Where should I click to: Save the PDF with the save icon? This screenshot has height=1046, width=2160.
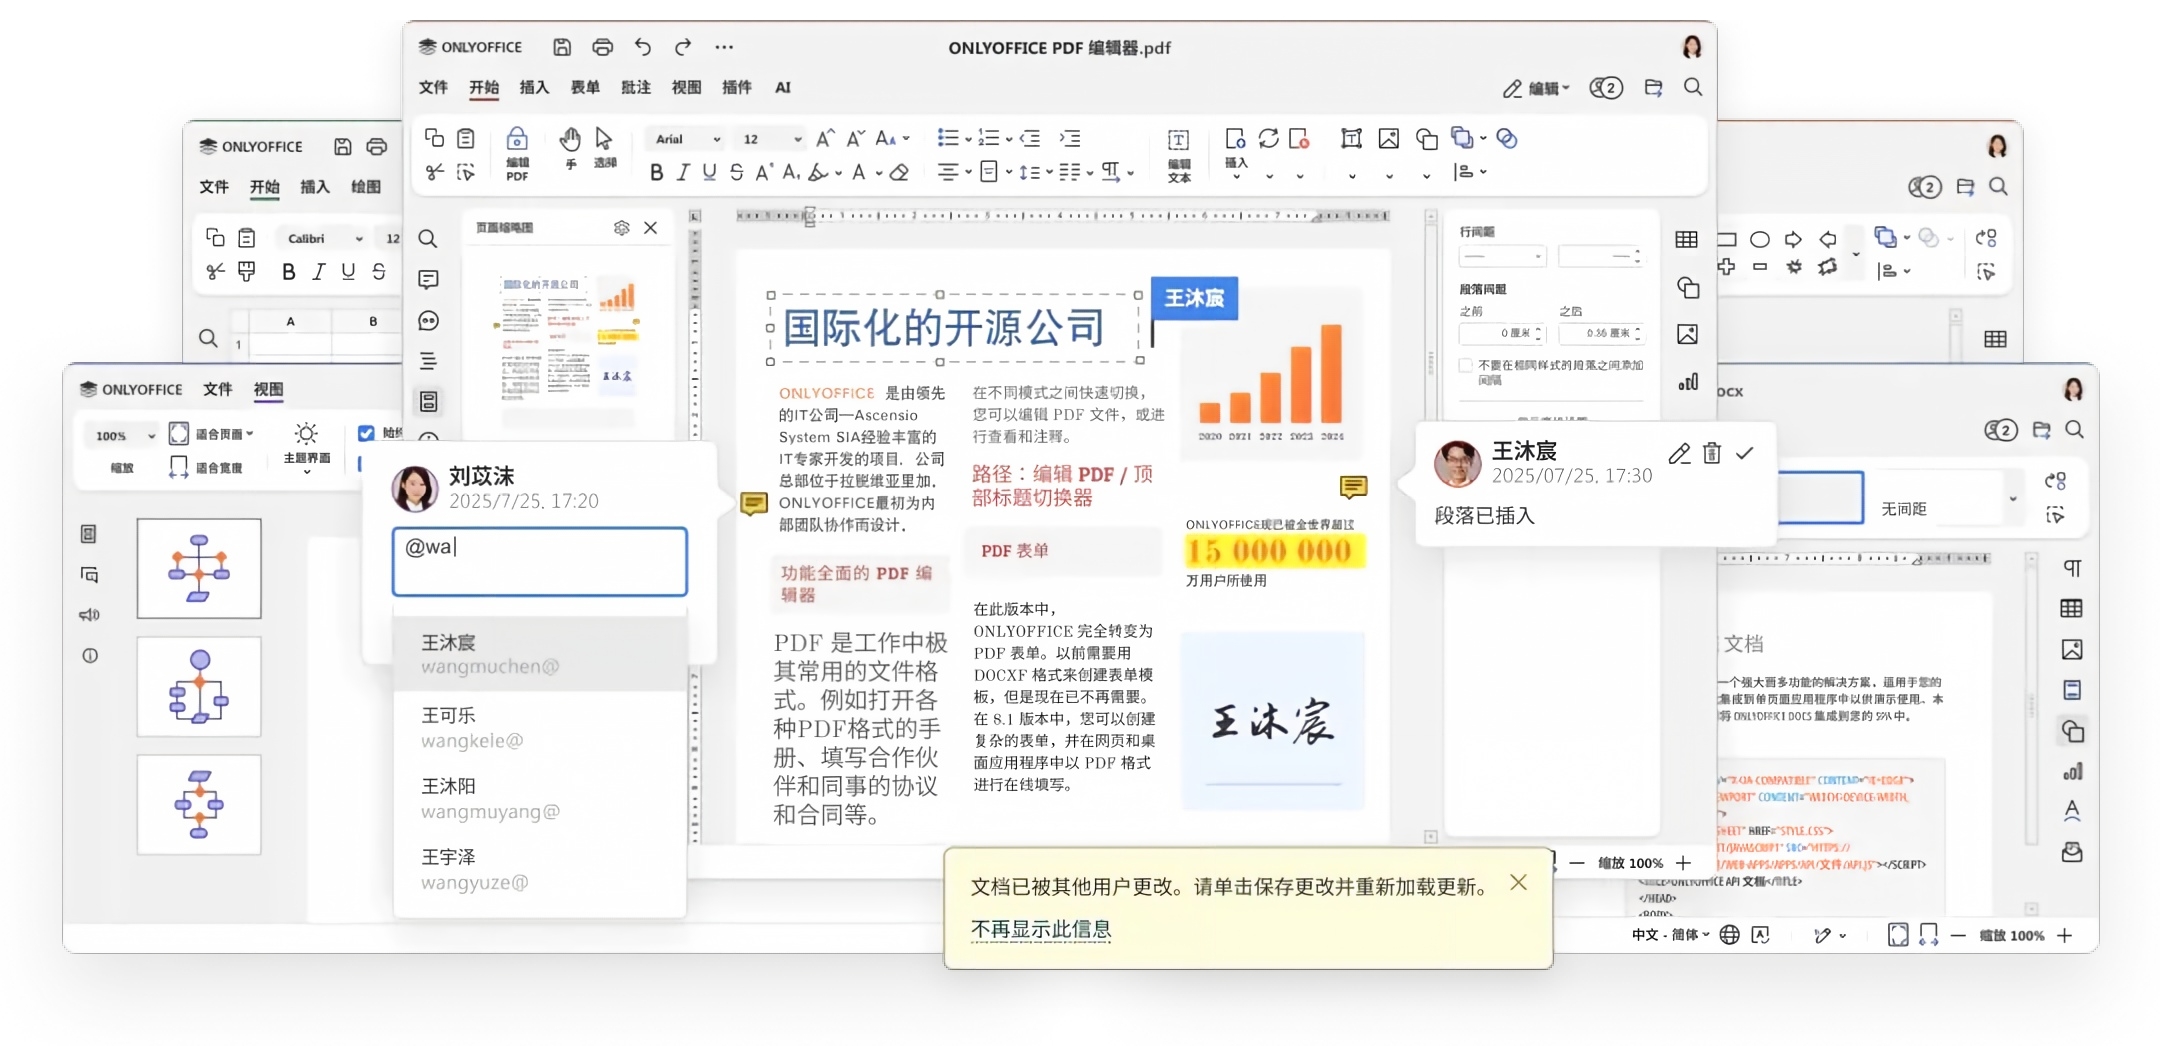coord(562,47)
